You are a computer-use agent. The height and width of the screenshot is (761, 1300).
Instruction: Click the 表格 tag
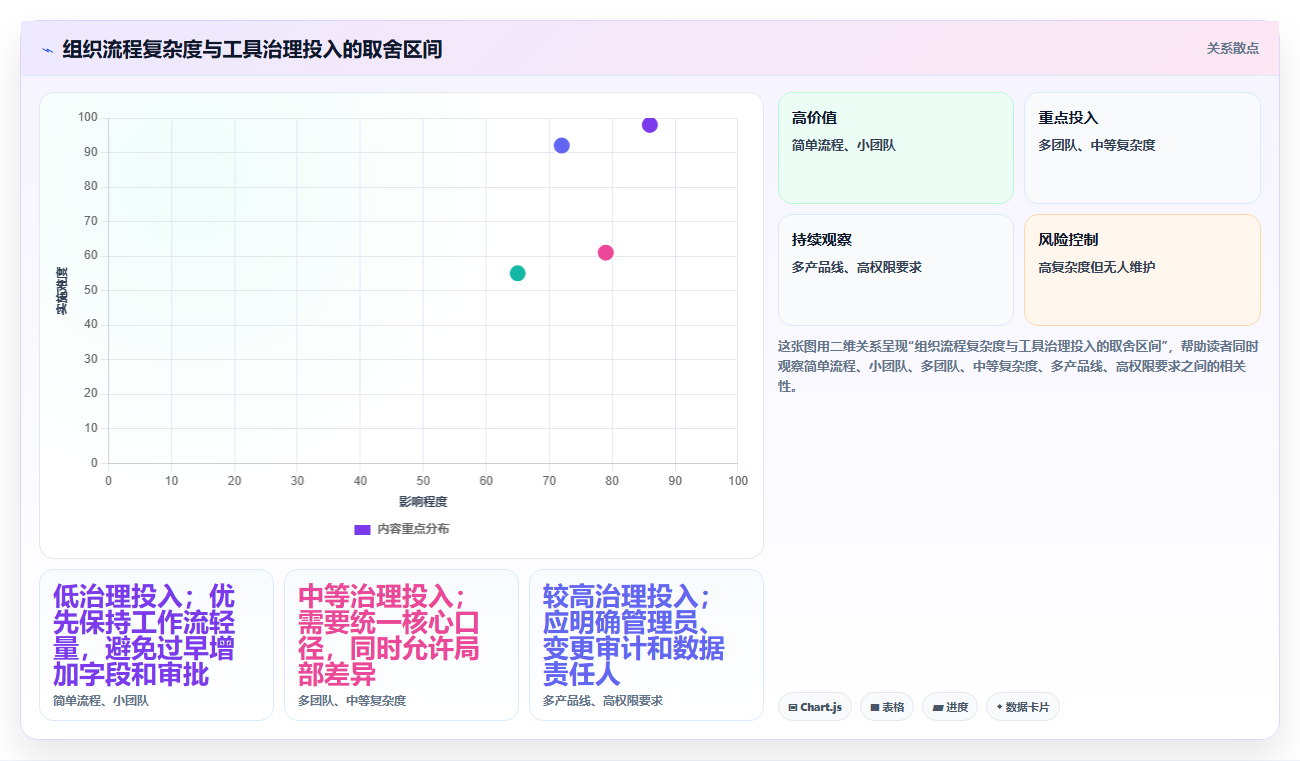[x=887, y=707]
